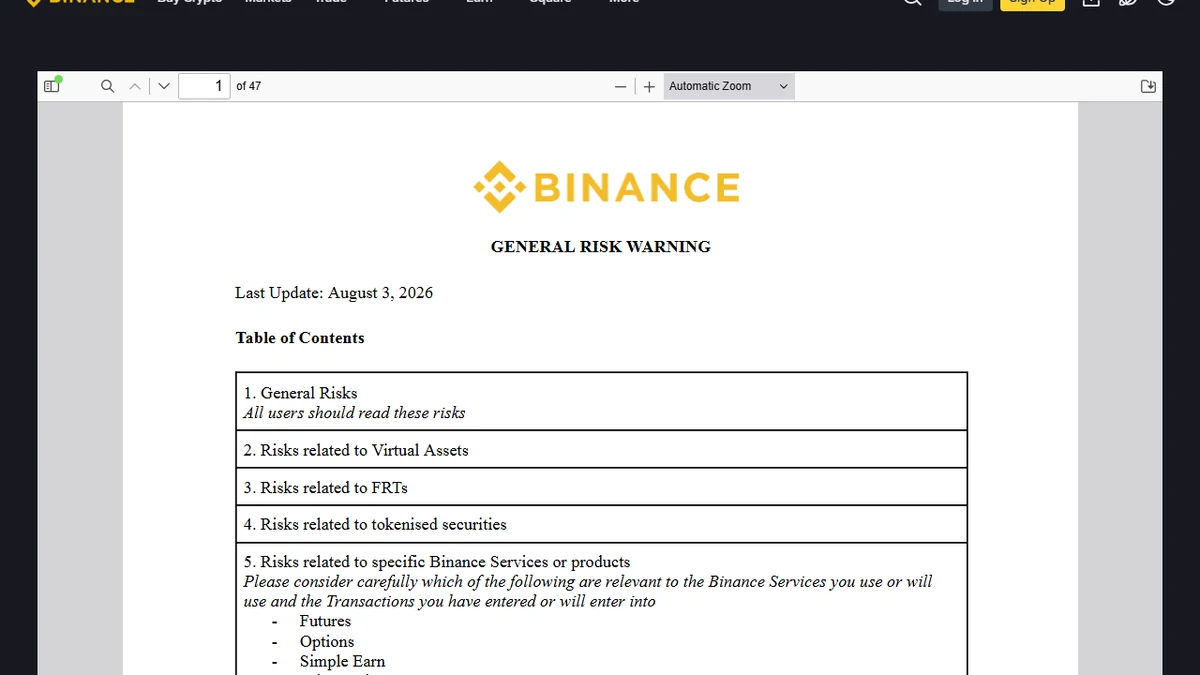1200x675 pixels.
Task: Click the GENERAL RISK WARNING heading
Action: [600, 247]
